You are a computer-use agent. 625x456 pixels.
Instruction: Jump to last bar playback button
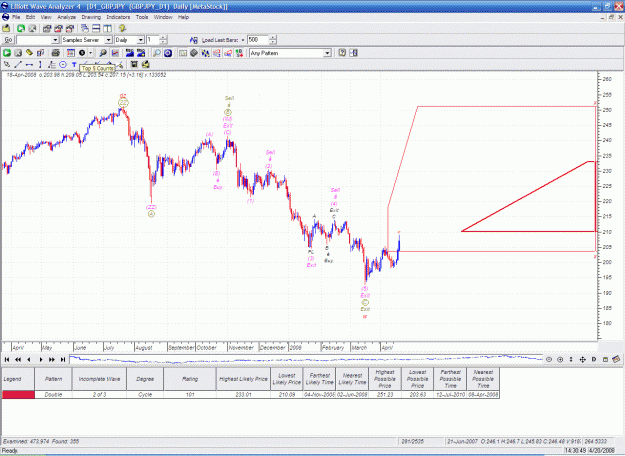coord(63,360)
